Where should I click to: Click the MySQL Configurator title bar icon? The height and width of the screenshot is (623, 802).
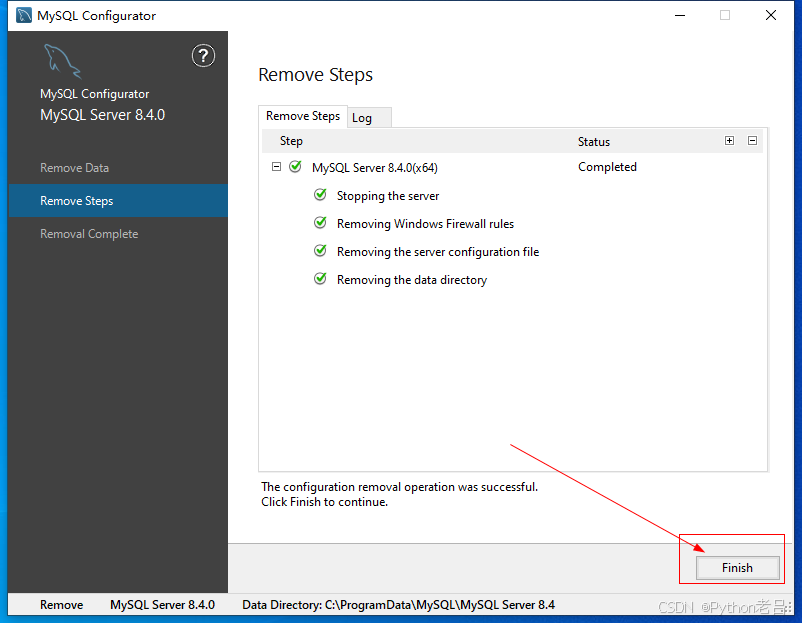24,15
